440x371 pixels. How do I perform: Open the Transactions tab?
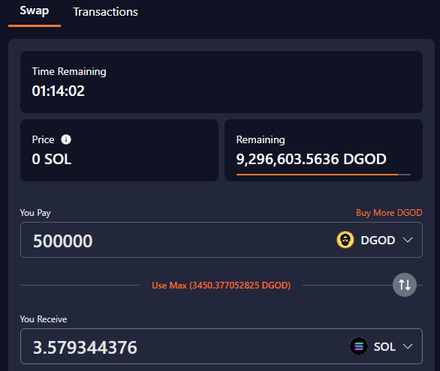point(105,12)
